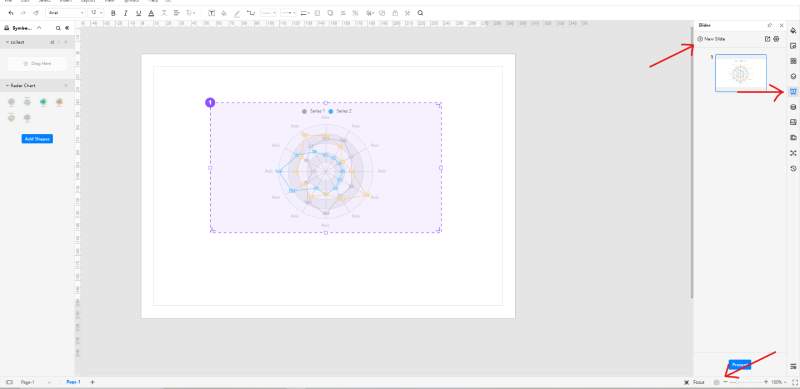This screenshot has width=800, height=389.
Task: Click the export slides icon beside New Slide
Action: [x=767, y=39]
